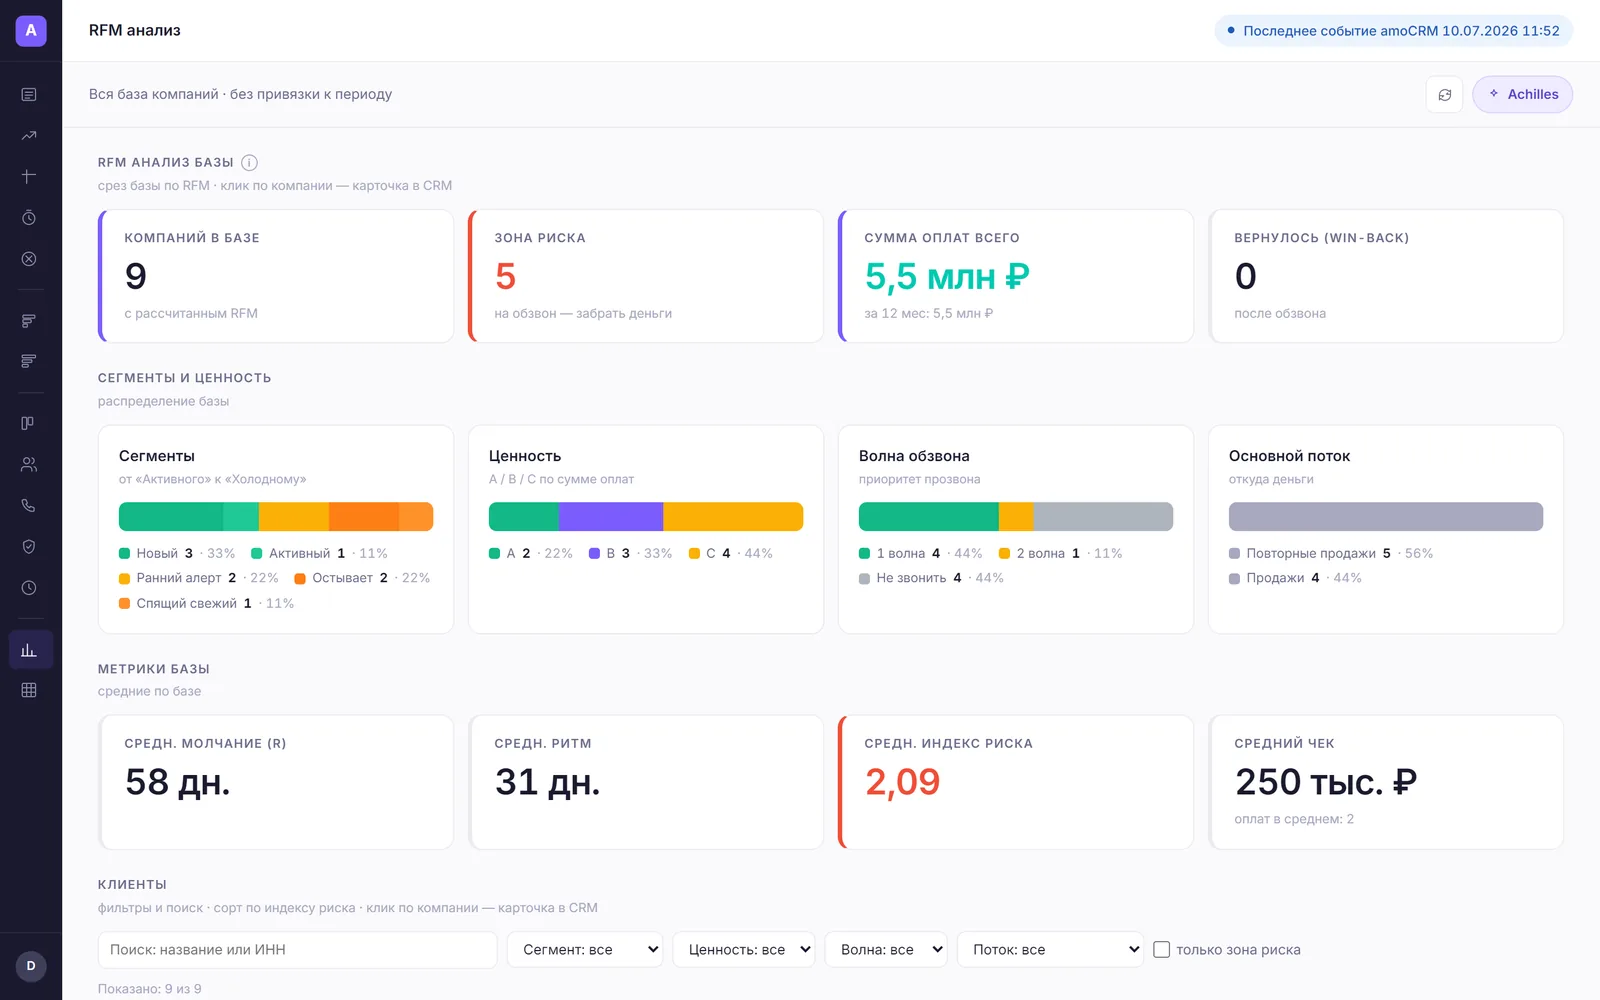Click the Спящий свежий 1 legend entry

pyautogui.click(x=207, y=603)
